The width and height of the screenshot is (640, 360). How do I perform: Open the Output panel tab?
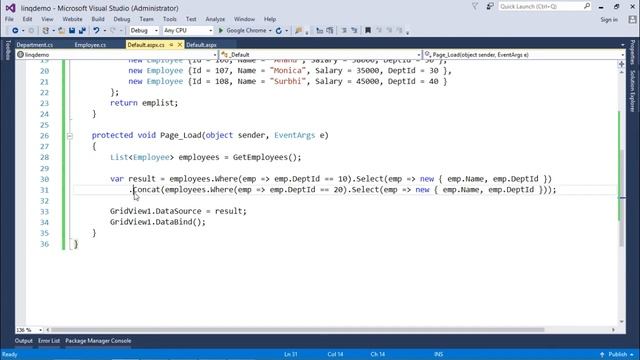[24, 341]
